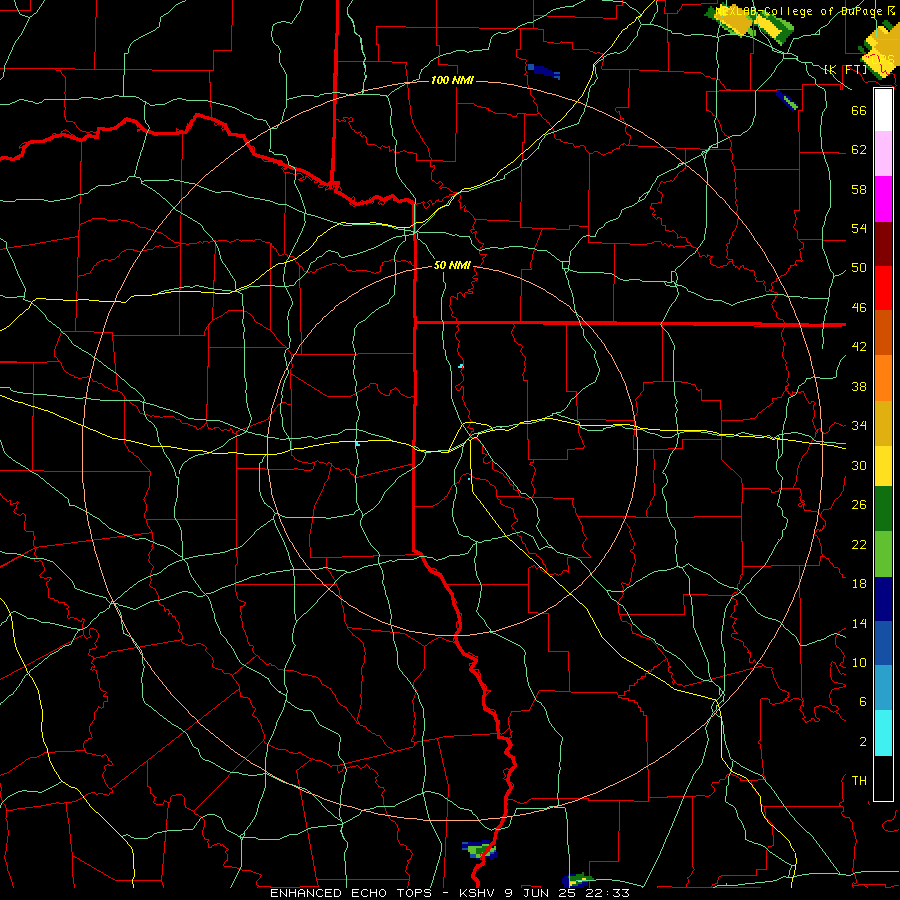The height and width of the screenshot is (900, 900).
Task: Click the green-blue echo on the bottom red river border
Action: coord(479,849)
